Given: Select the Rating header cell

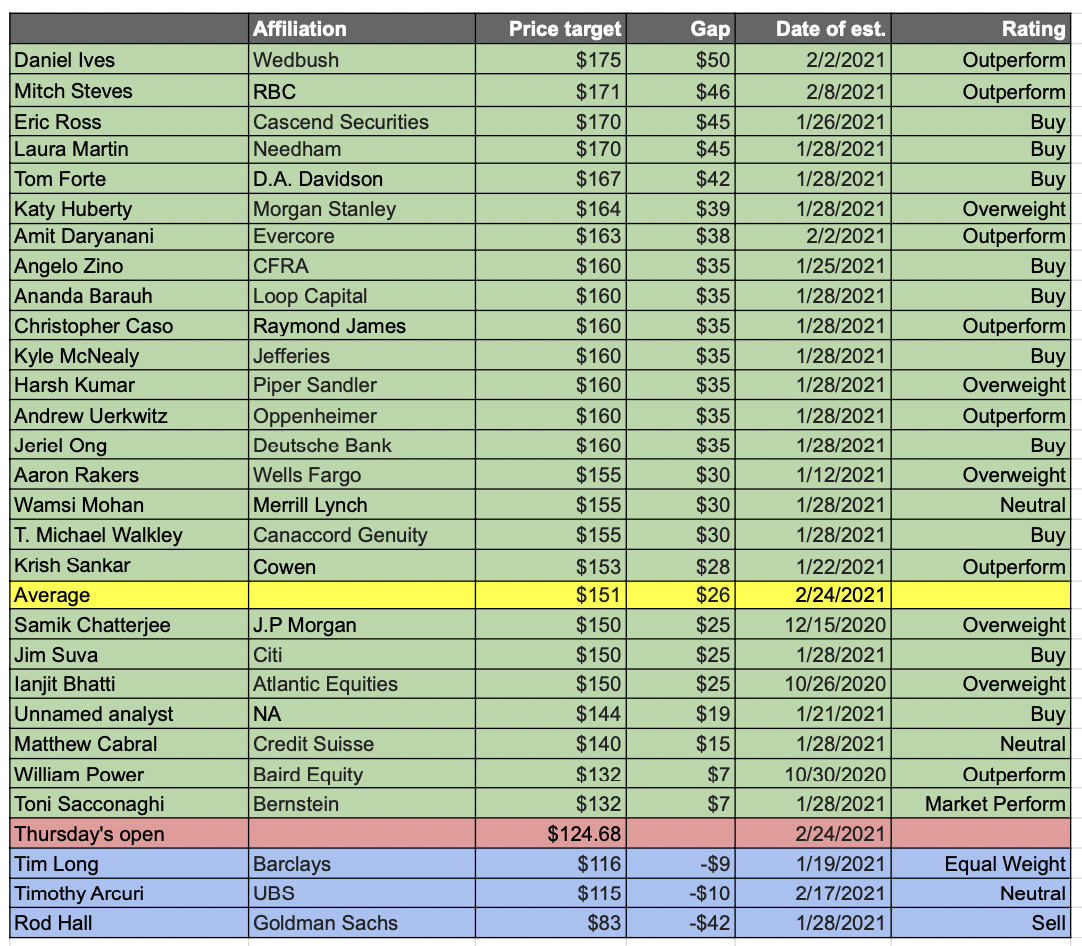Looking at the screenshot, I should click(981, 29).
